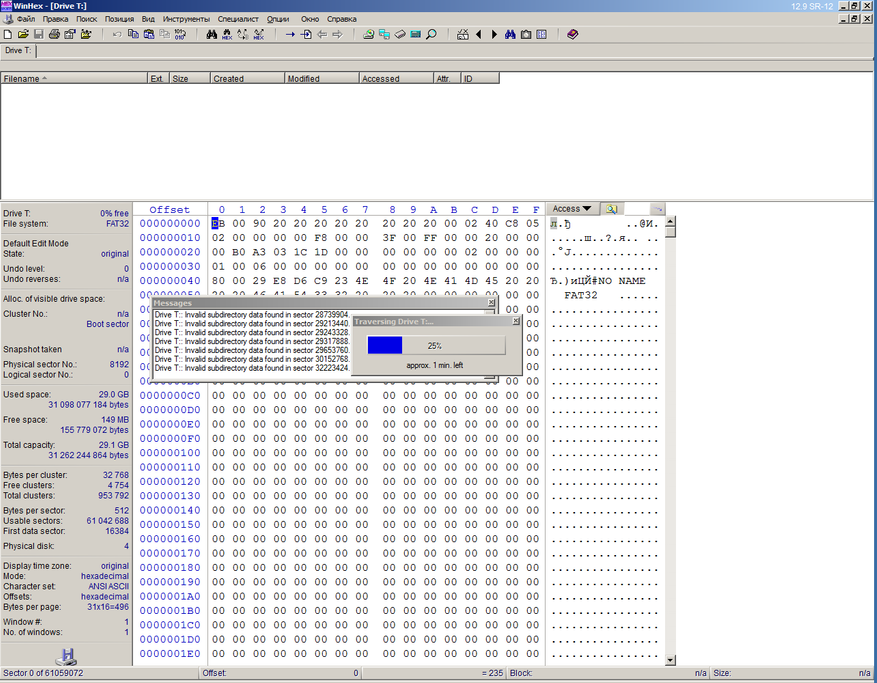
Task: Click the 25% traversal progress bar
Action: click(x=435, y=345)
